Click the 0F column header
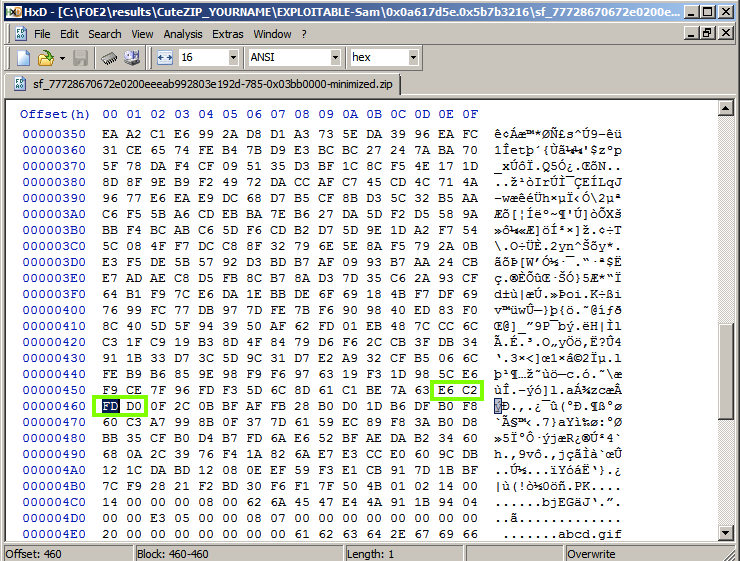The height and width of the screenshot is (561, 740). [x=470, y=114]
